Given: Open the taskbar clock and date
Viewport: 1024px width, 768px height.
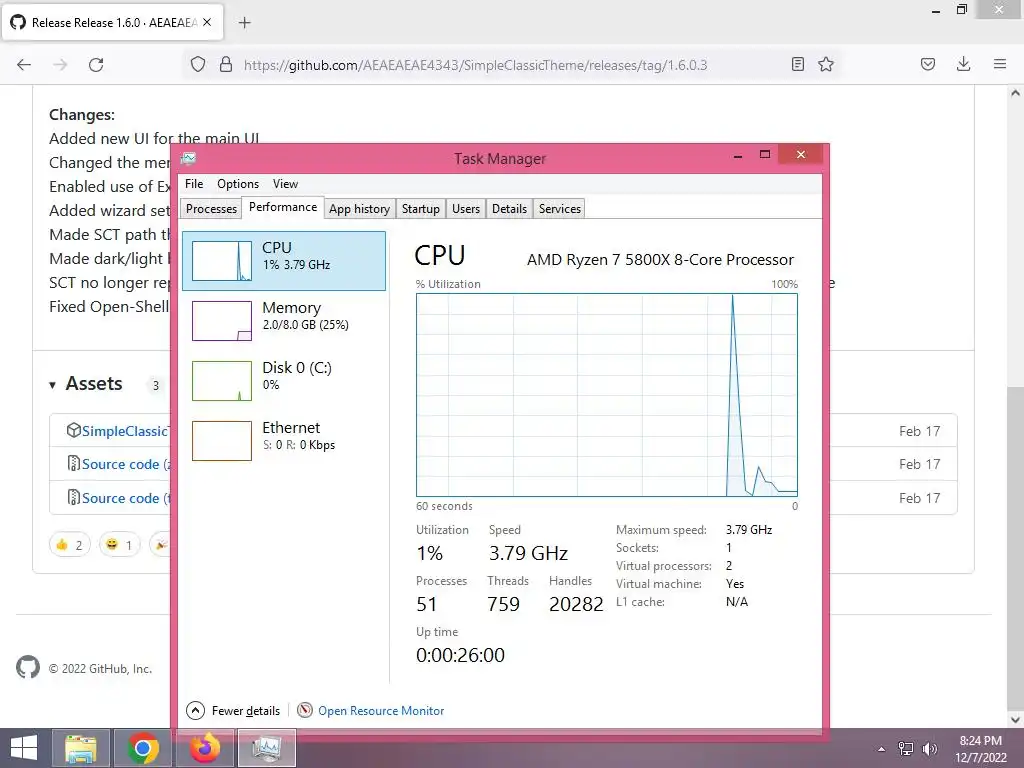Looking at the screenshot, I should click(x=980, y=749).
